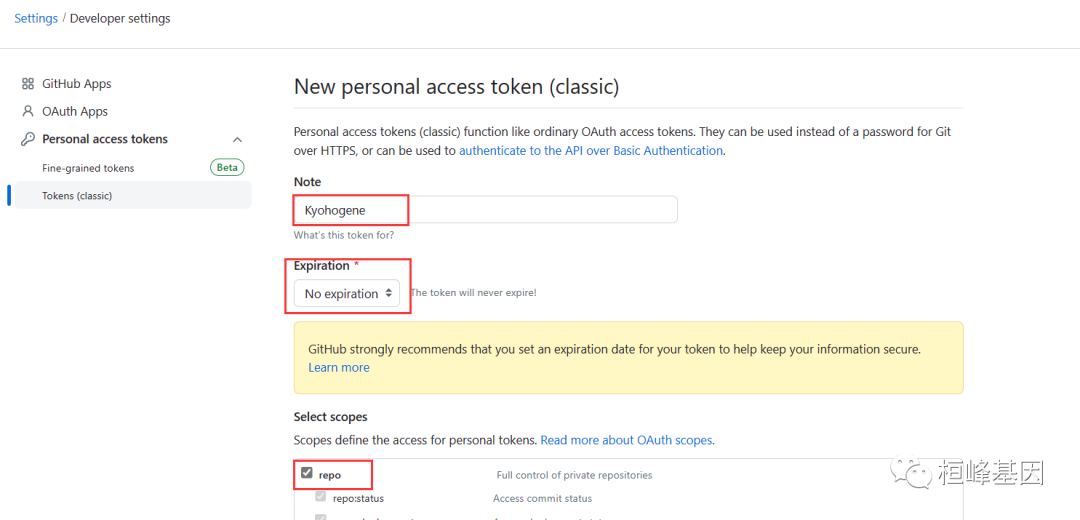The image size is (1080, 520).
Task: Click the OAuth Apps person icon
Action: pos(28,111)
